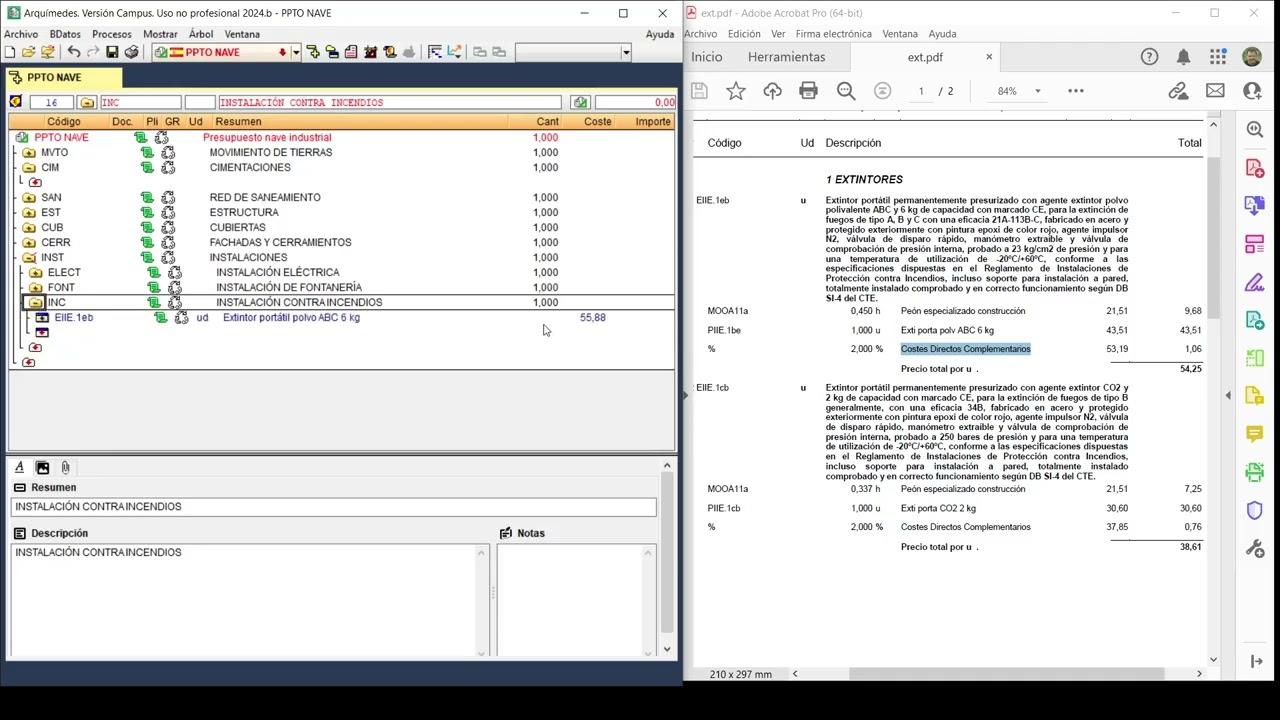The height and width of the screenshot is (720, 1280).
Task: Click the INC code input field
Action: 140,102
